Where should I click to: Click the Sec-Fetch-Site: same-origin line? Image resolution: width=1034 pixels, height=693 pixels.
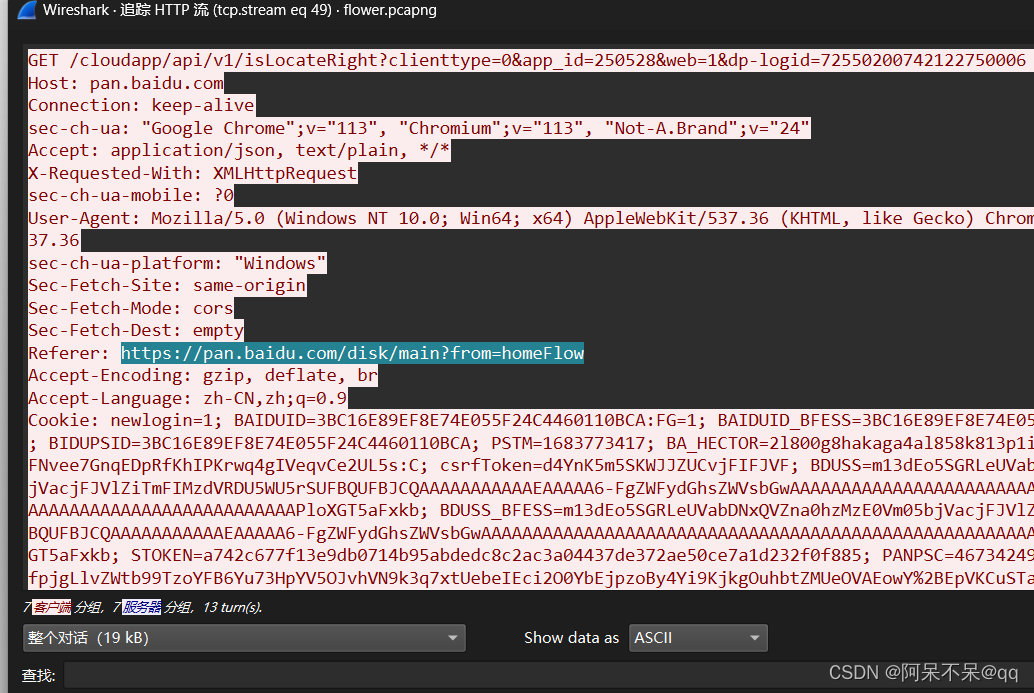click(167, 286)
